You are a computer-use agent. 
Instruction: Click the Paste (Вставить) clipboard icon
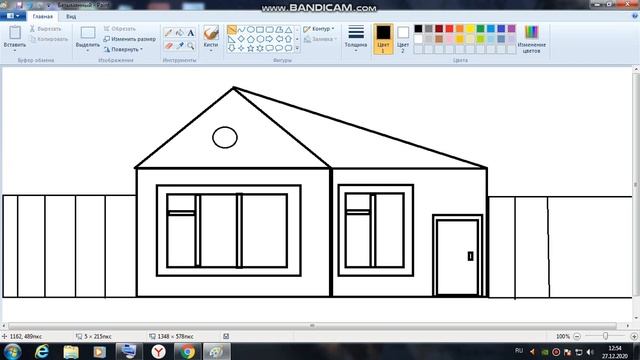[15, 33]
